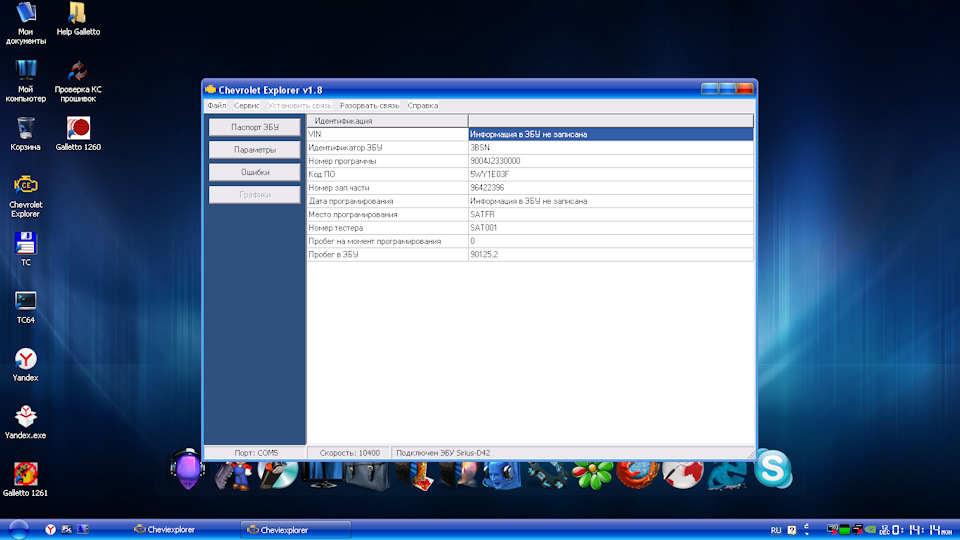Open the blue monitor dock icon
This screenshot has width=960, height=540.
pyautogui.click(x=322, y=476)
